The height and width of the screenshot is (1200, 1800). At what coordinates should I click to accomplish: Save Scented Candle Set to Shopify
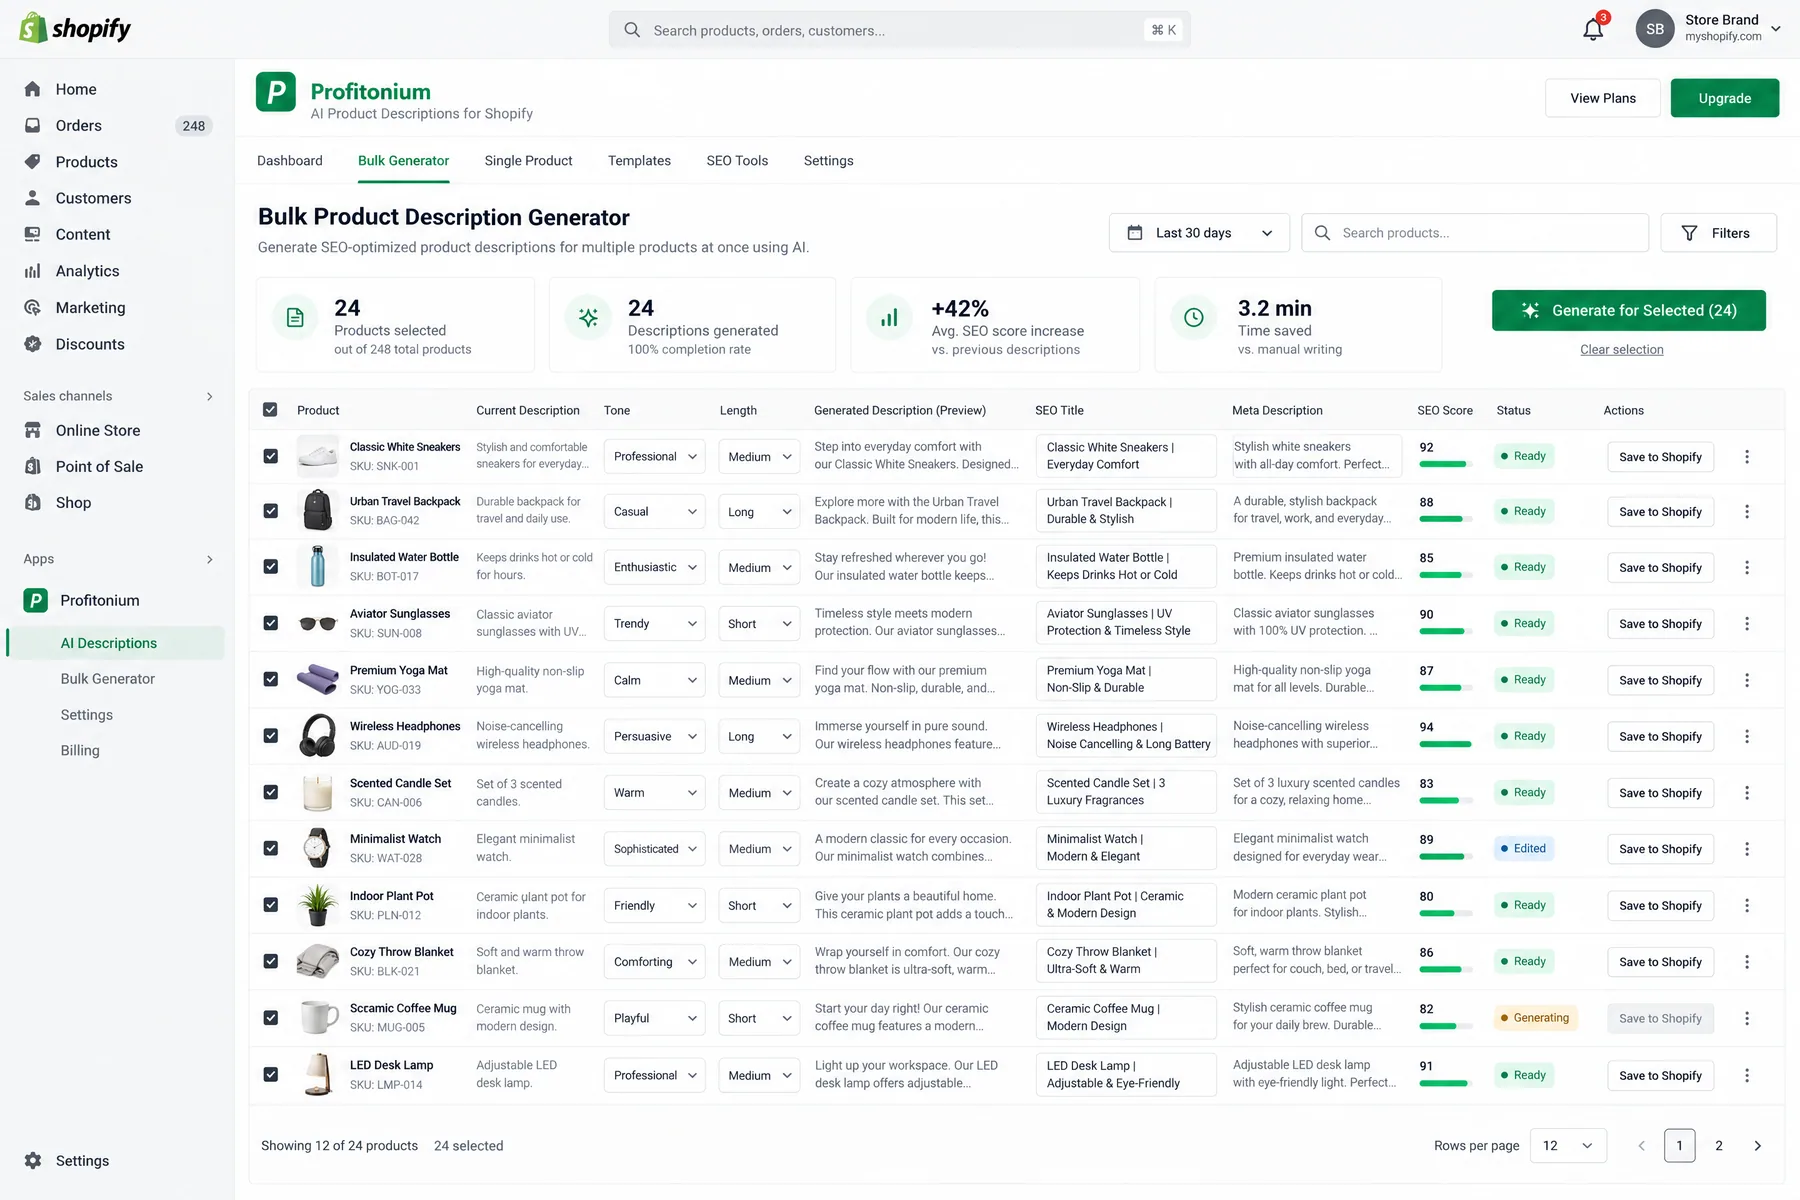1660,792
